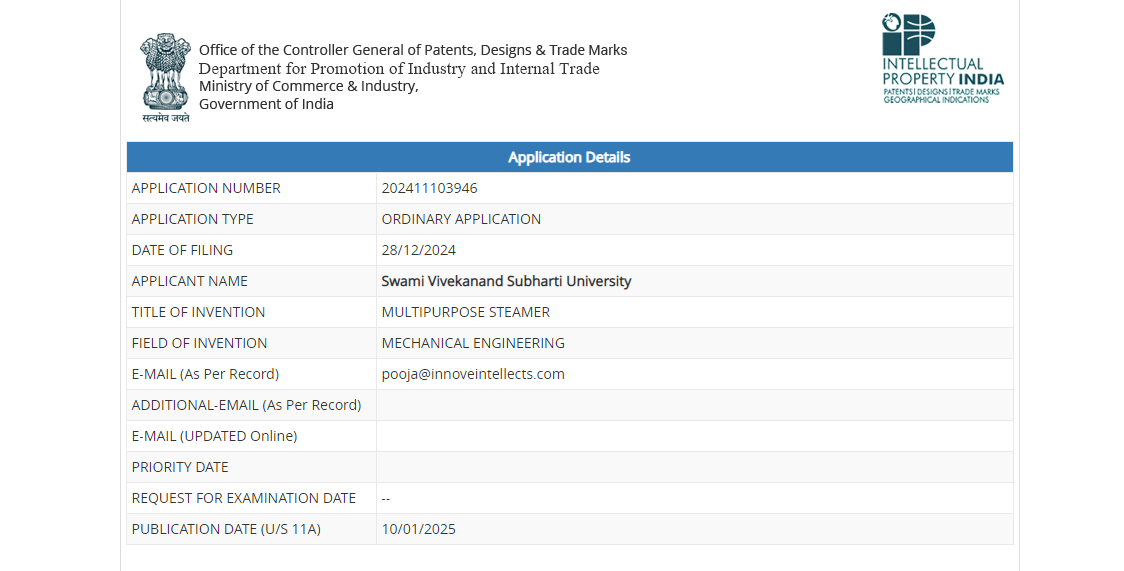Viewport: 1124px width, 571px height.
Task: Click the applicant name Swami Vivekanand Subharti University
Action: 506,281
